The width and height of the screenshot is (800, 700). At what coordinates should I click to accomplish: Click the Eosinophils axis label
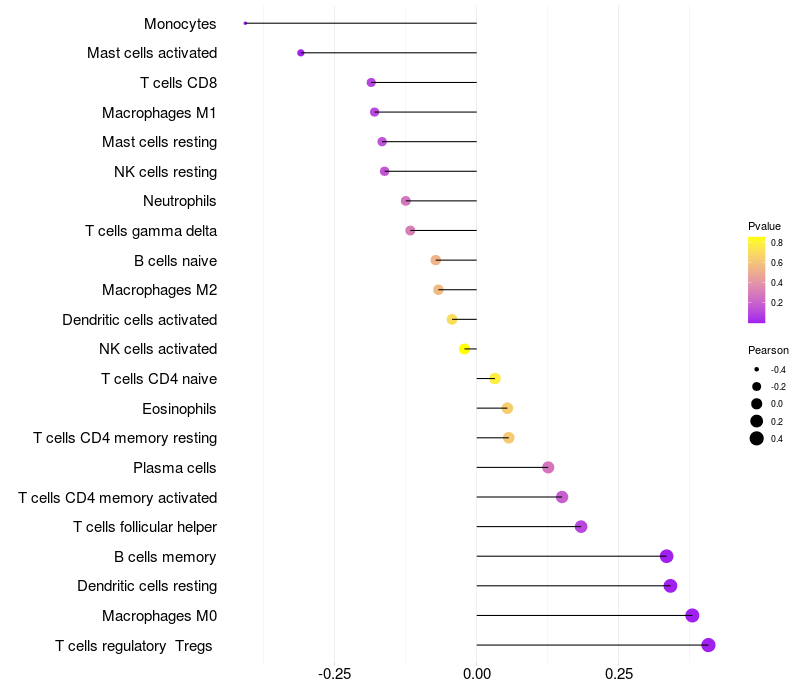pos(180,408)
